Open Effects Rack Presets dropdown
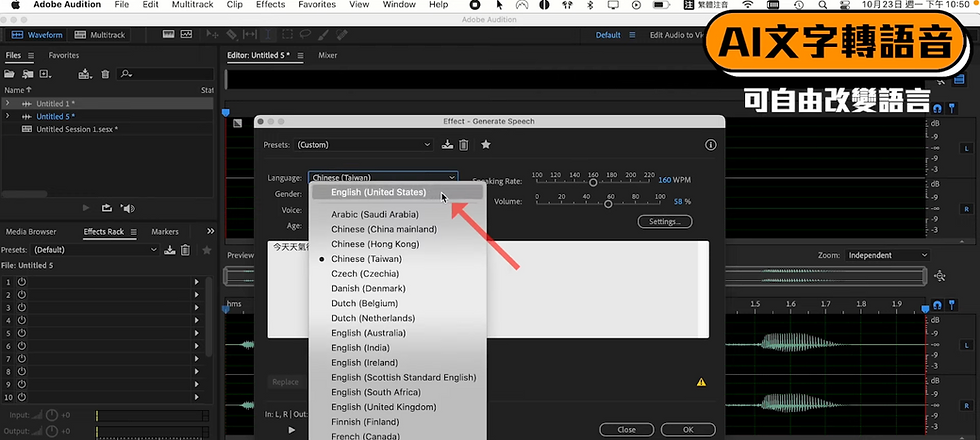 pos(96,249)
